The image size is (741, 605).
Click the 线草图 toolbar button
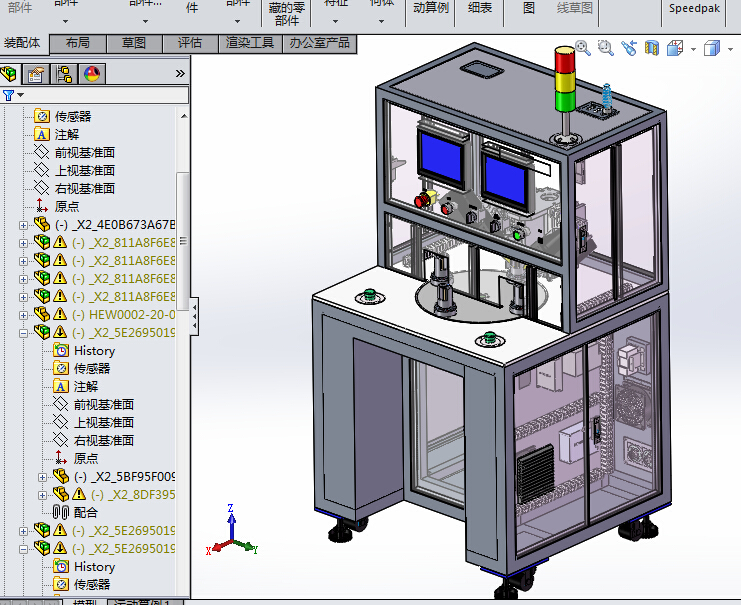(574, 9)
